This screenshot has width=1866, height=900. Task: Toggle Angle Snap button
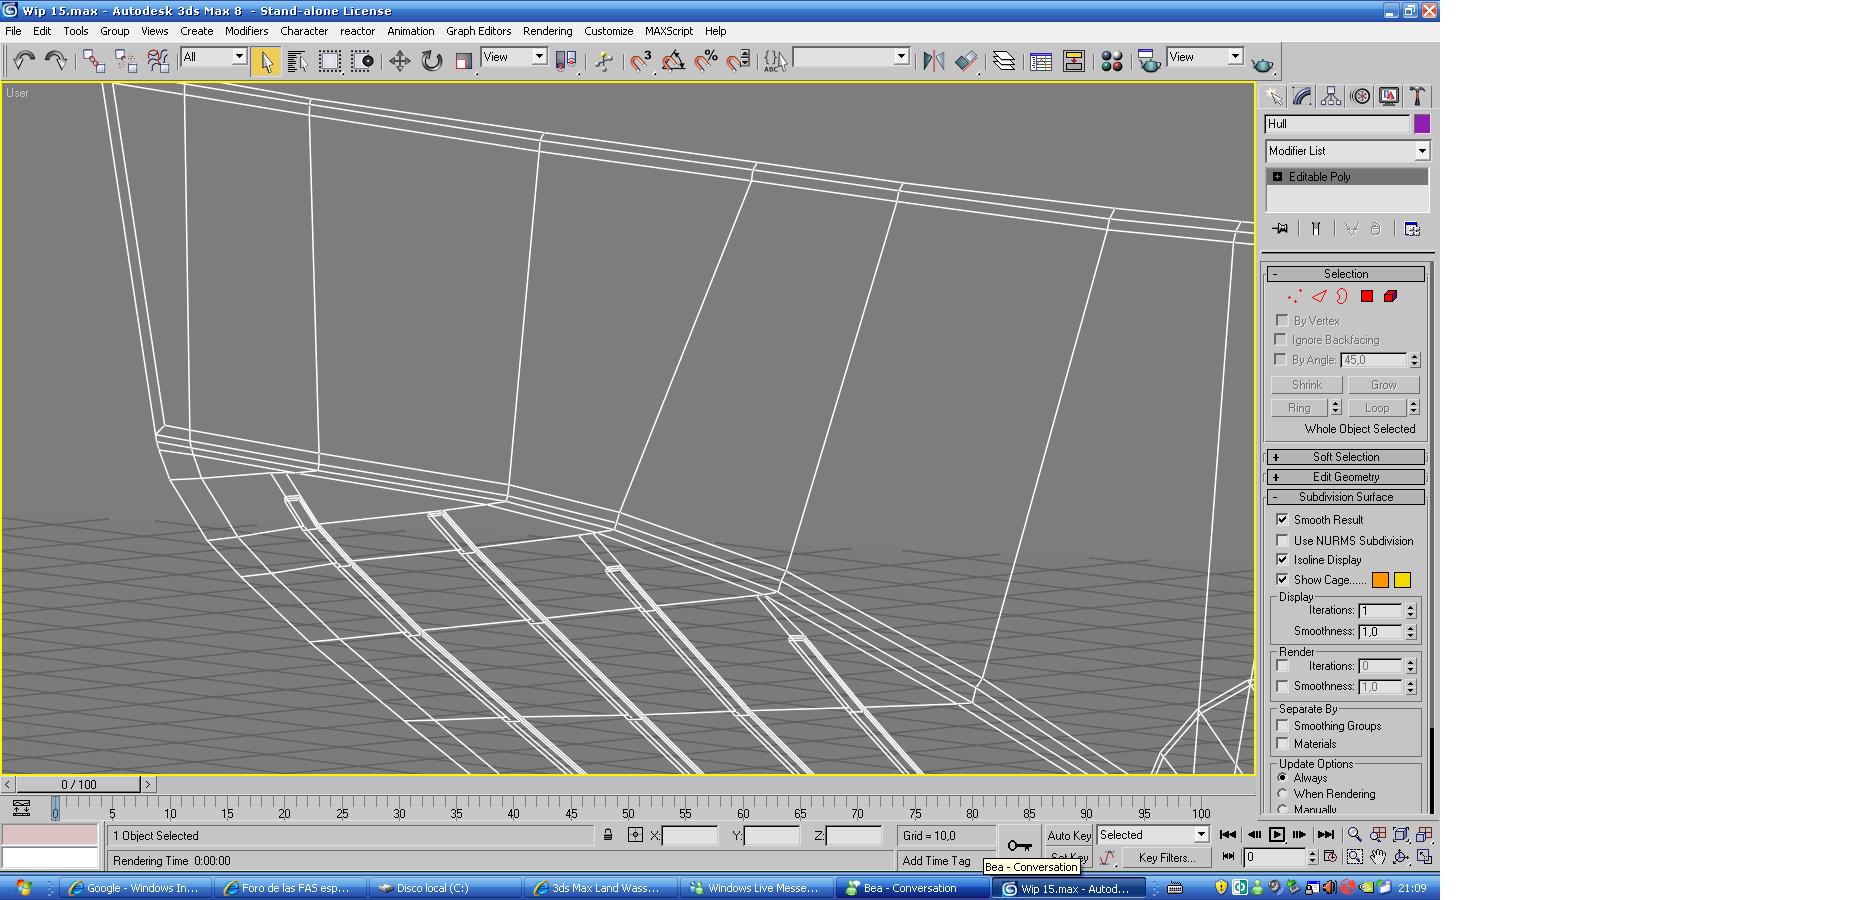[x=673, y=61]
